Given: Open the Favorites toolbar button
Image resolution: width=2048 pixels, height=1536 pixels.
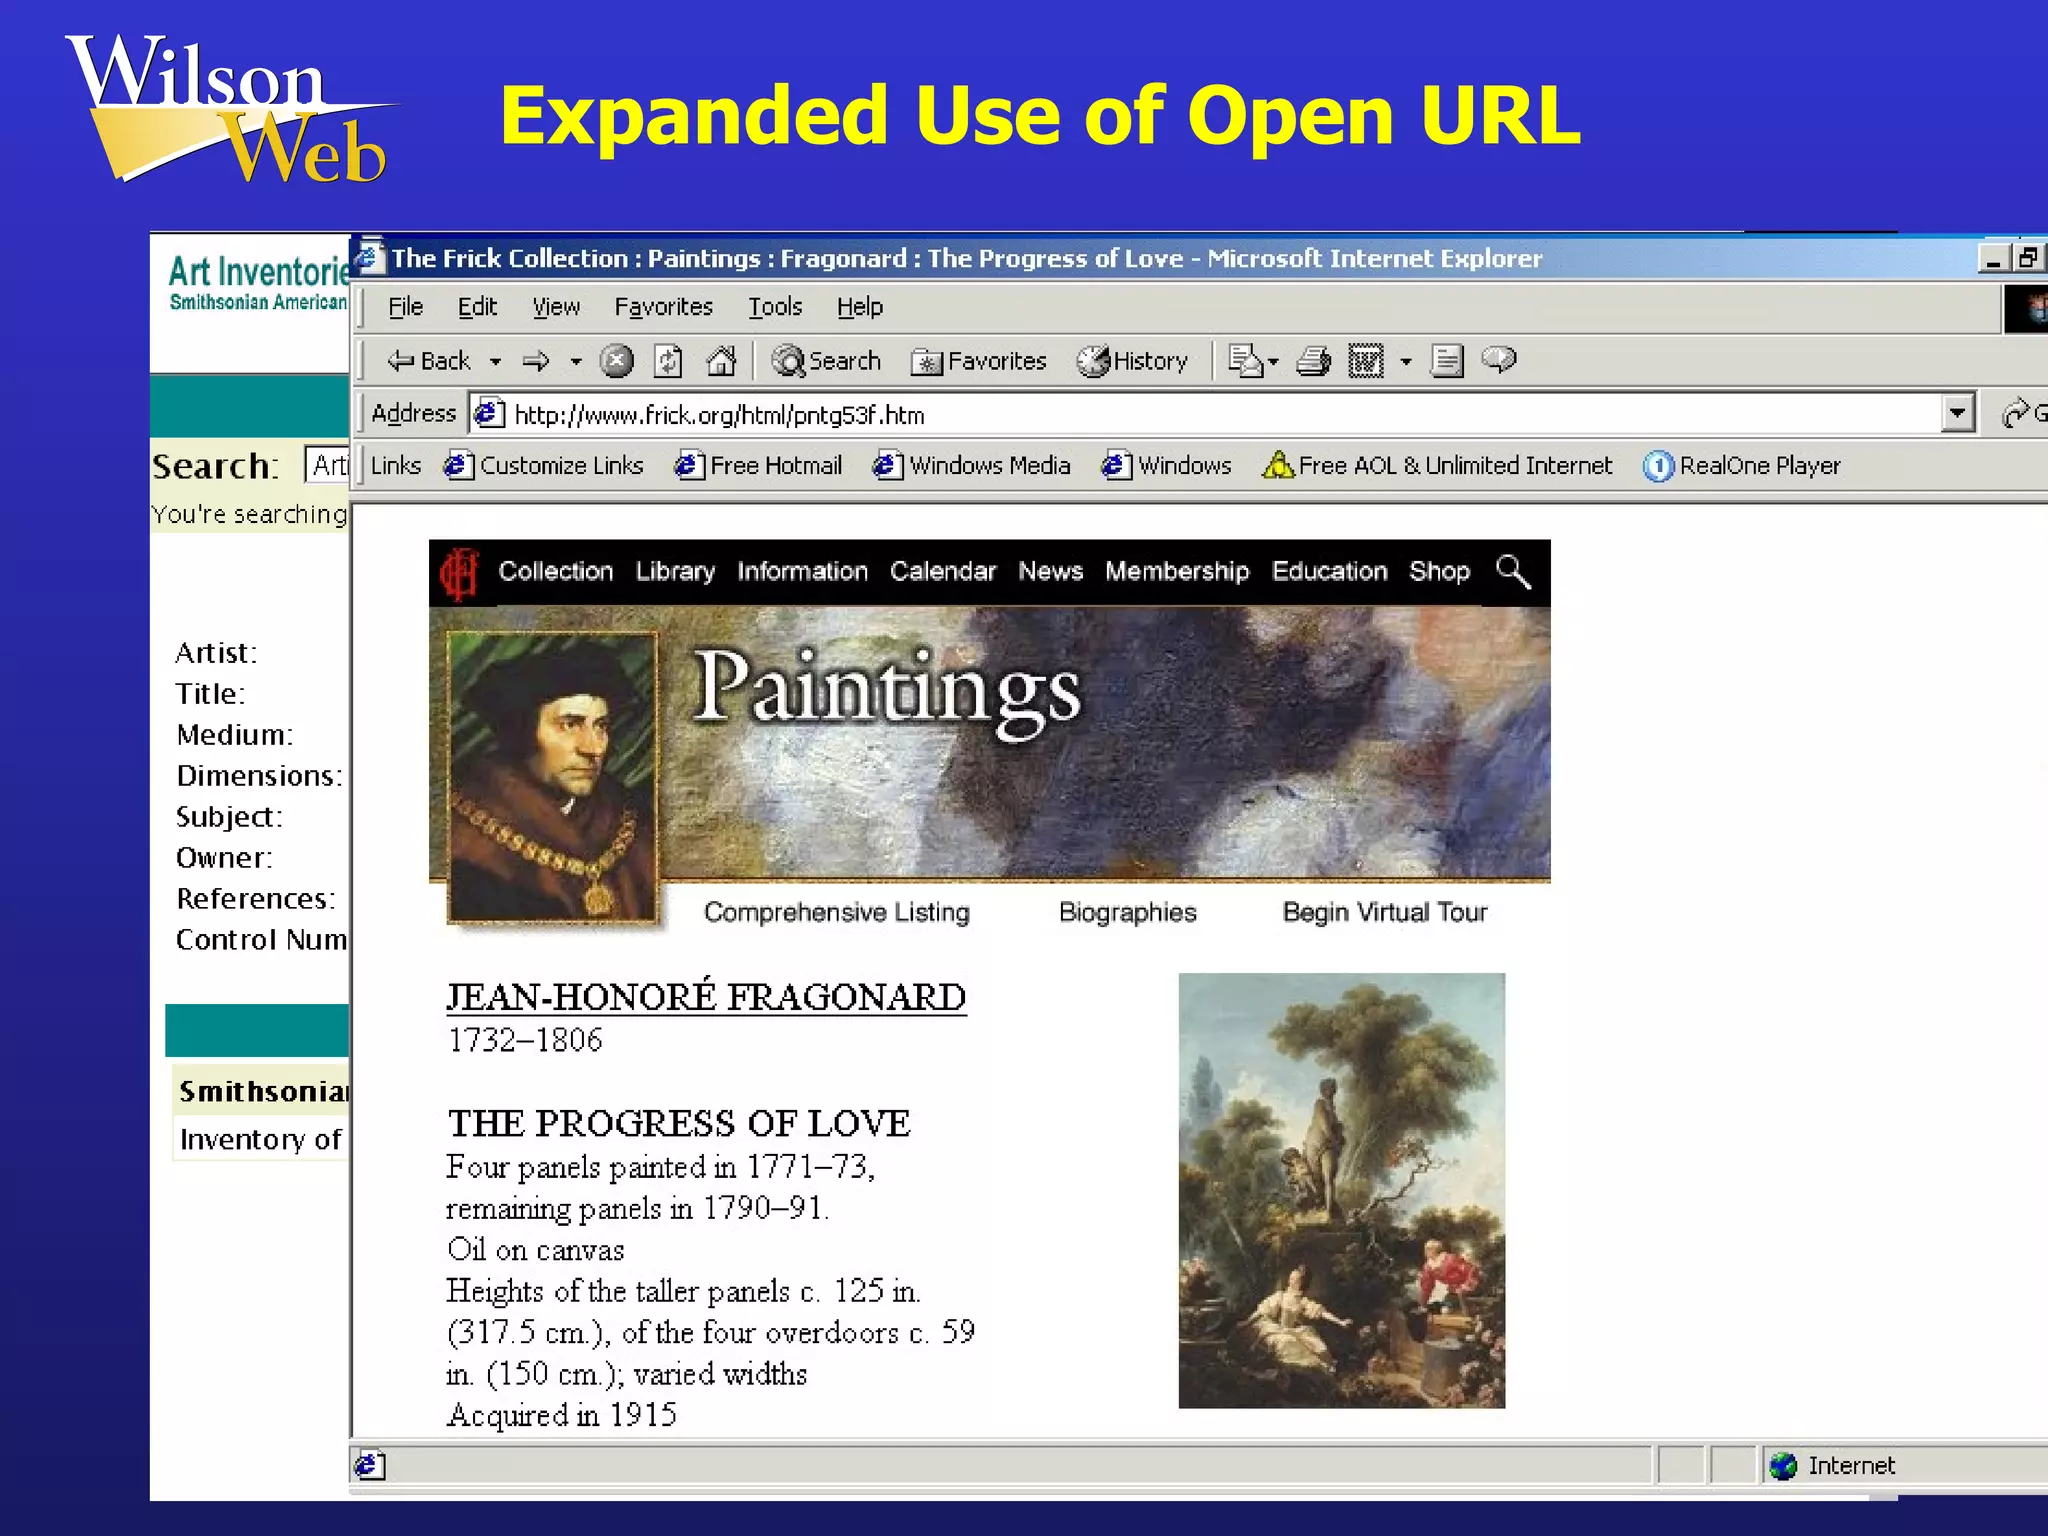Looking at the screenshot, I should tap(978, 361).
